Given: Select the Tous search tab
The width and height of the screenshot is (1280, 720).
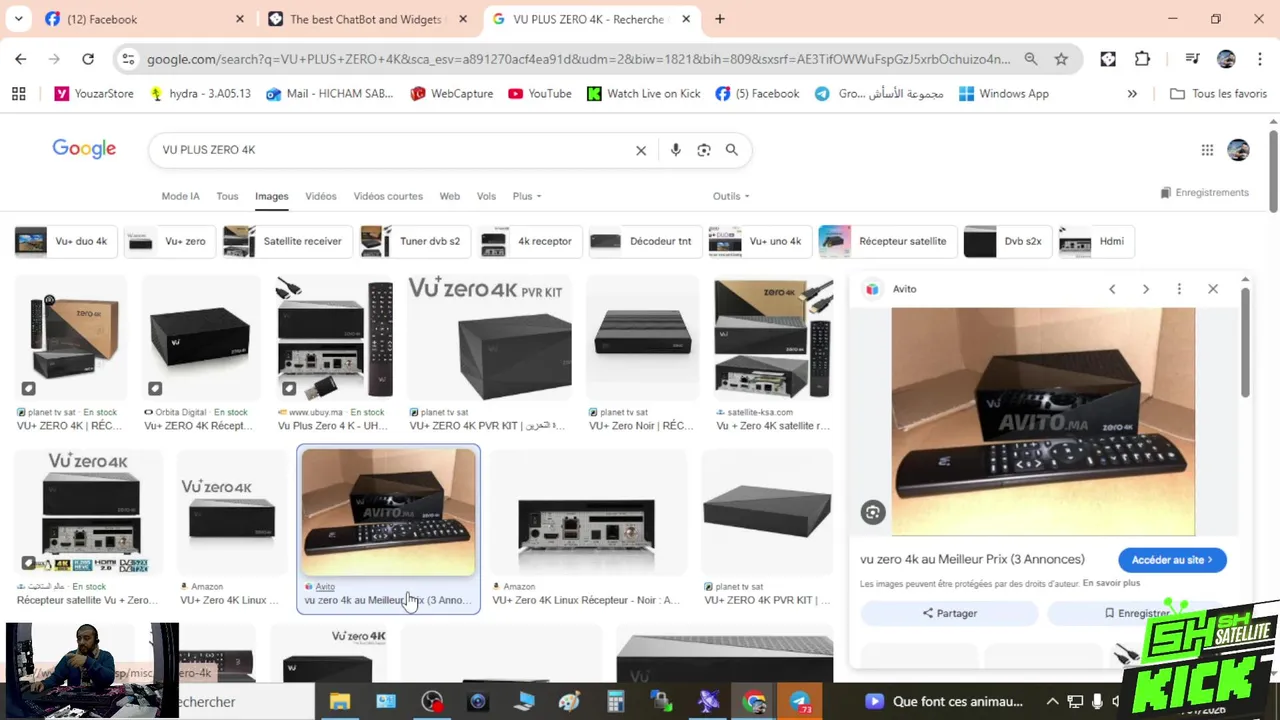Looking at the screenshot, I should point(227,196).
